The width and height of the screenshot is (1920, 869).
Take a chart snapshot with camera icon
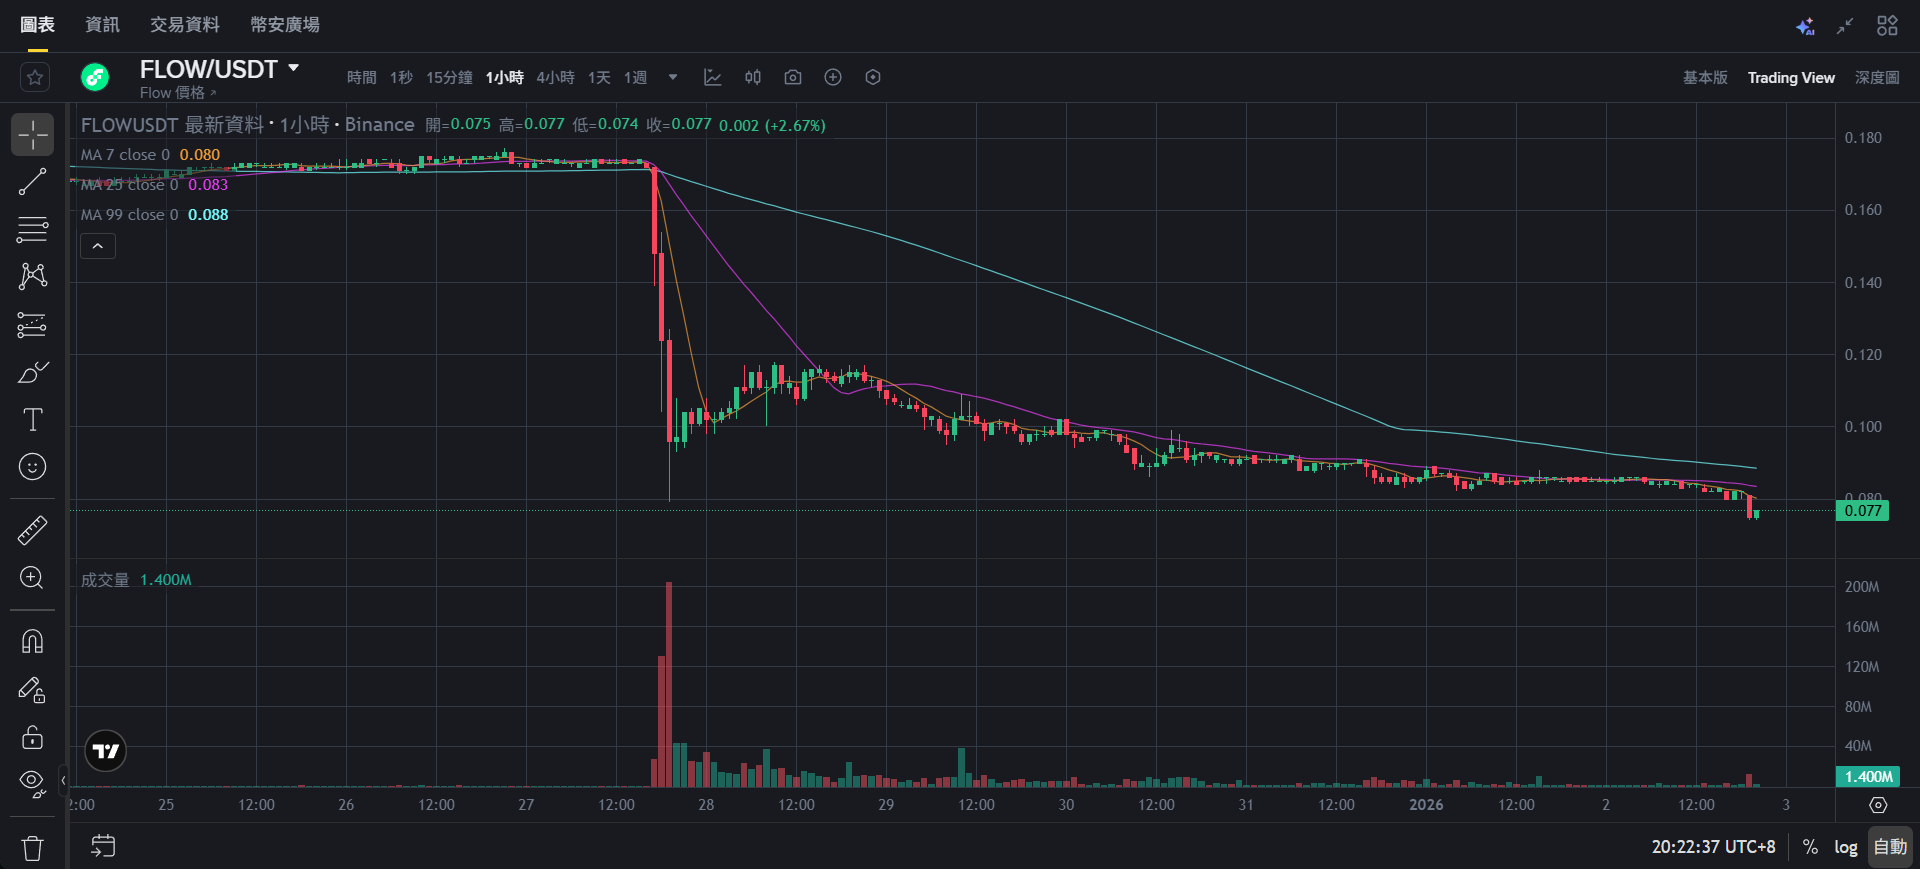click(793, 77)
